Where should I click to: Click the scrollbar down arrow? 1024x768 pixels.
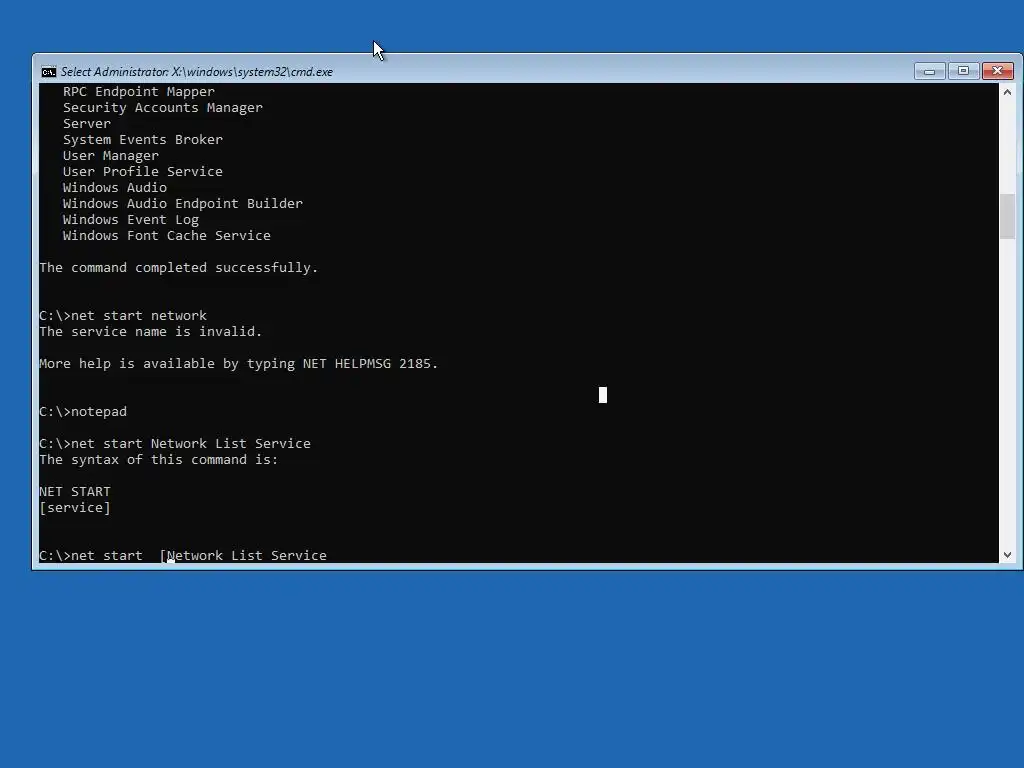point(1007,554)
